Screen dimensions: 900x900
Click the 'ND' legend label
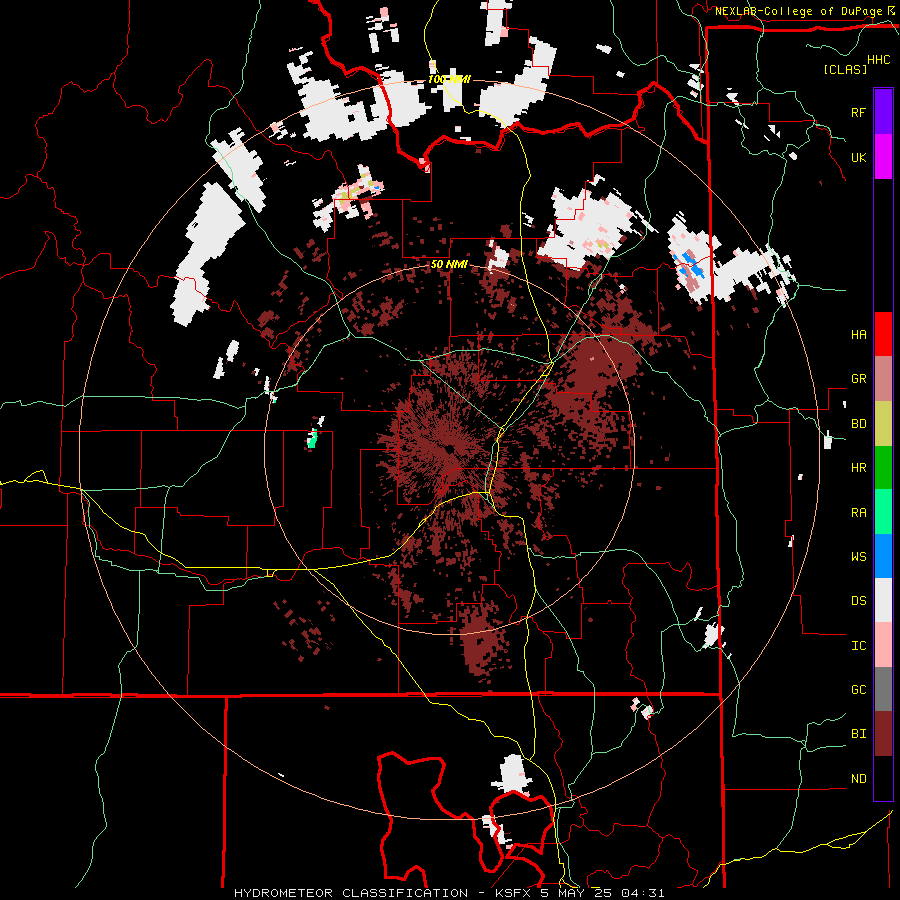[x=858, y=779]
